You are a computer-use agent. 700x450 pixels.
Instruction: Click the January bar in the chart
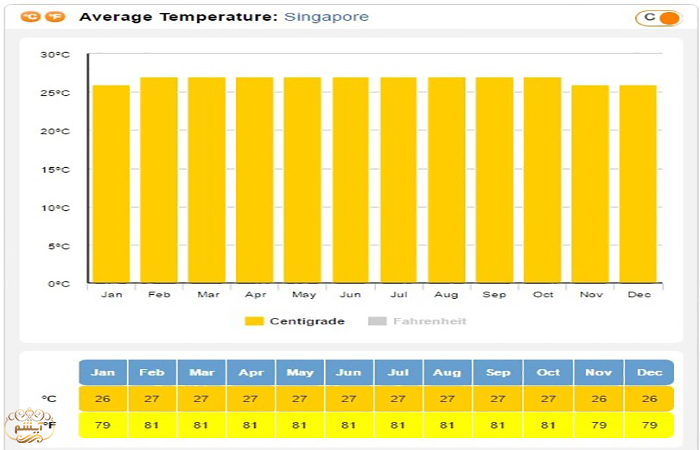pos(111,184)
